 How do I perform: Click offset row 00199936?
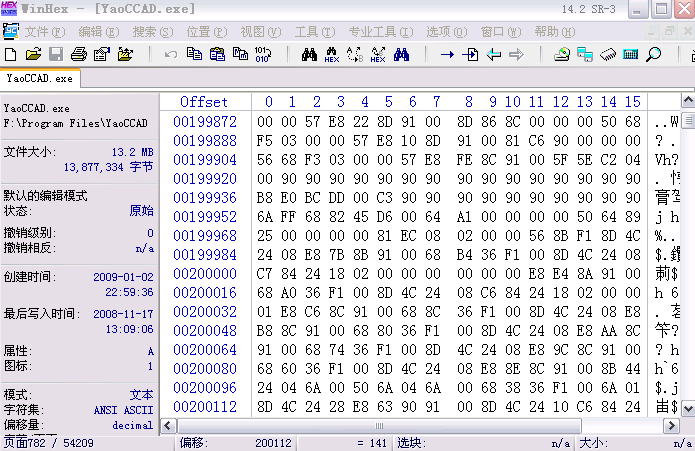[205, 198]
